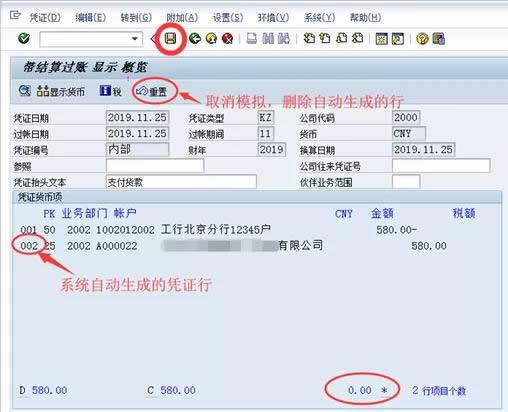Click the 税 tax button
The height and width of the screenshot is (412, 508).
click(111, 91)
